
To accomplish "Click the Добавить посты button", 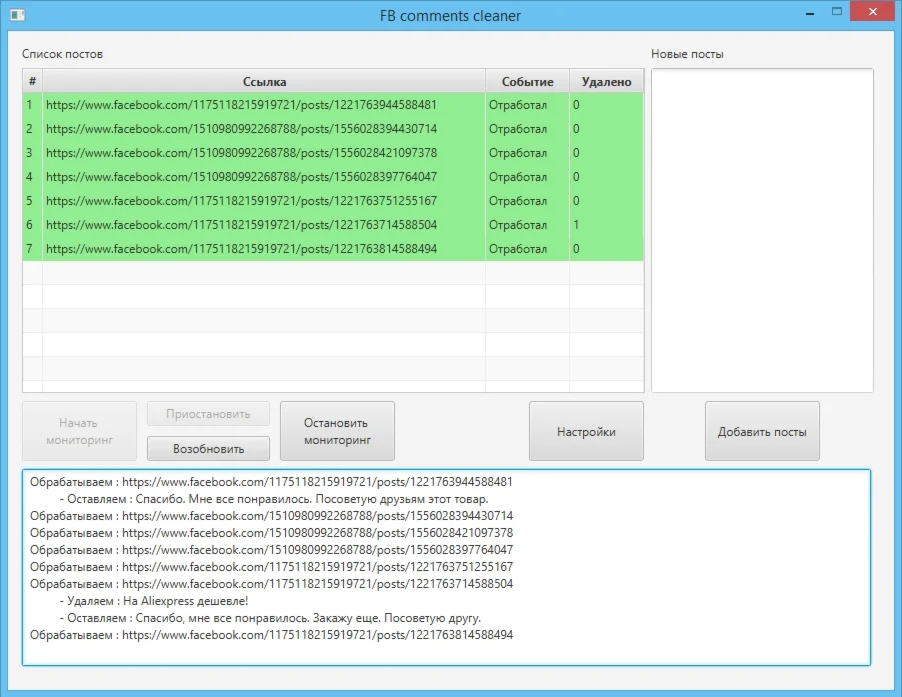I will tap(762, 431).
